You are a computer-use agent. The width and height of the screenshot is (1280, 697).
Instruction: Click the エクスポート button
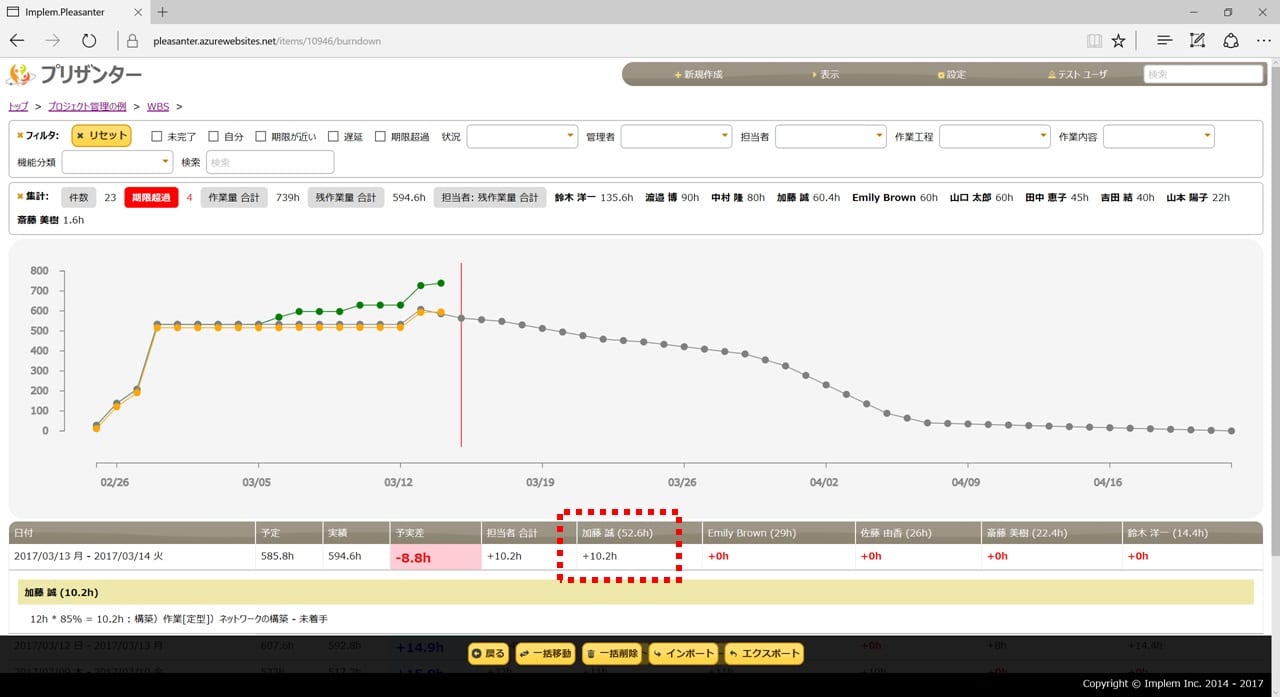coord(764,654)
